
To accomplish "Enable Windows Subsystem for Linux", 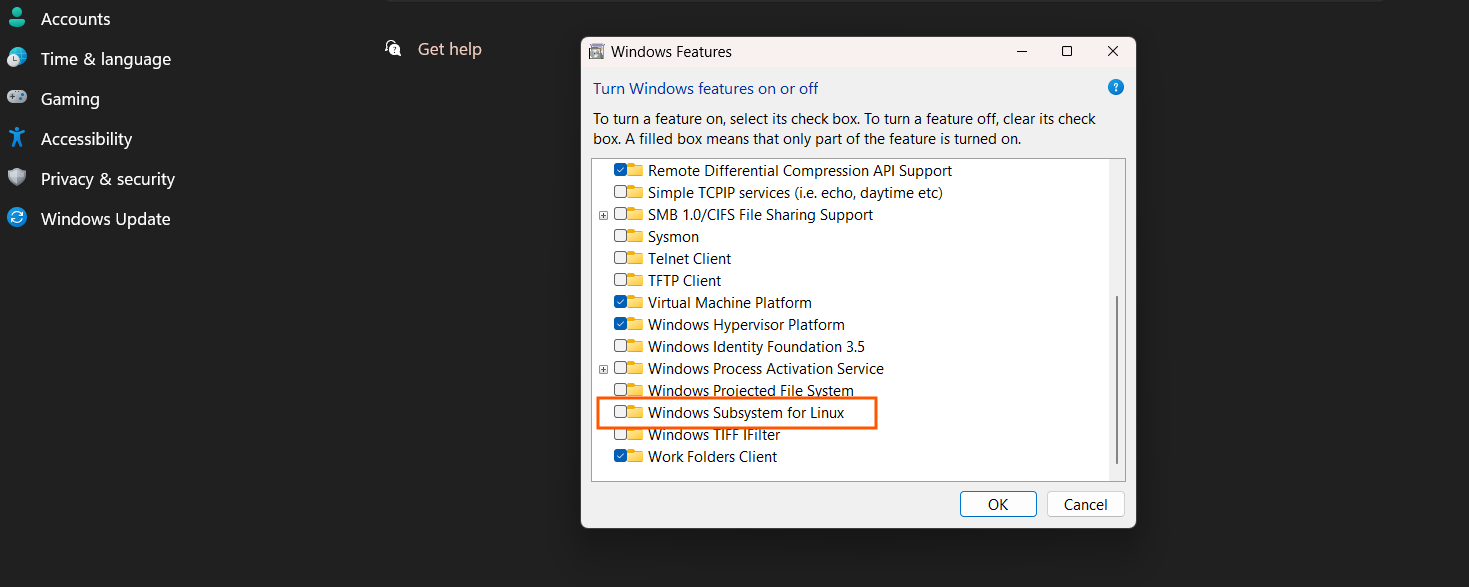I will click(x=619, y=412).
